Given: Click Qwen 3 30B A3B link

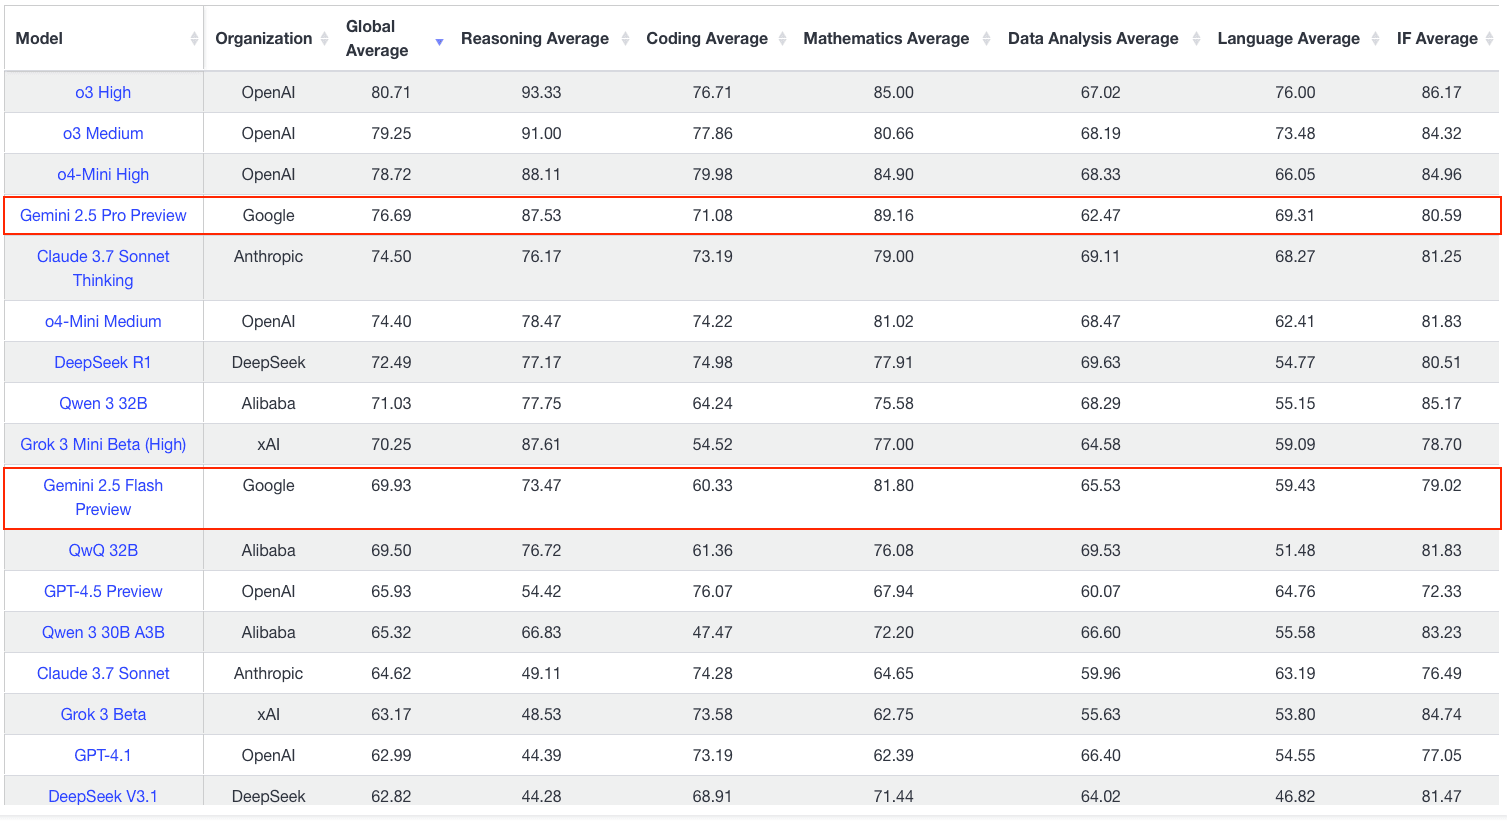Looking at the screenshot, I should tap(103, 632).
